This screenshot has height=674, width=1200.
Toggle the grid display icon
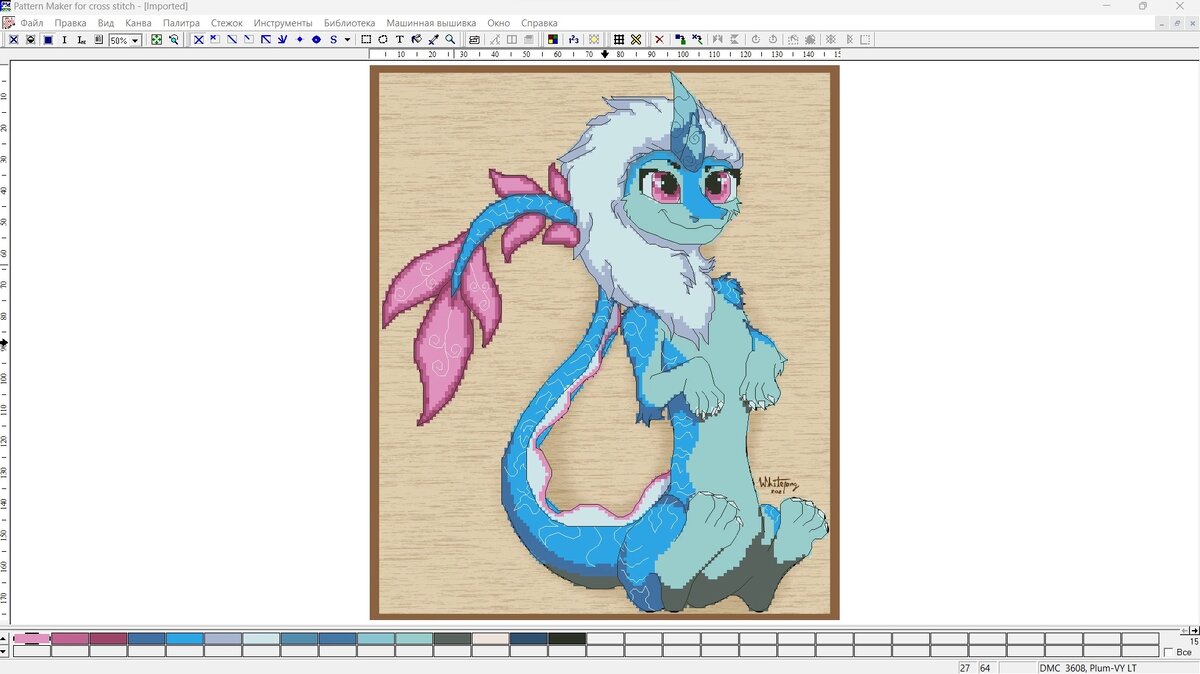click(x=618, y=40)
